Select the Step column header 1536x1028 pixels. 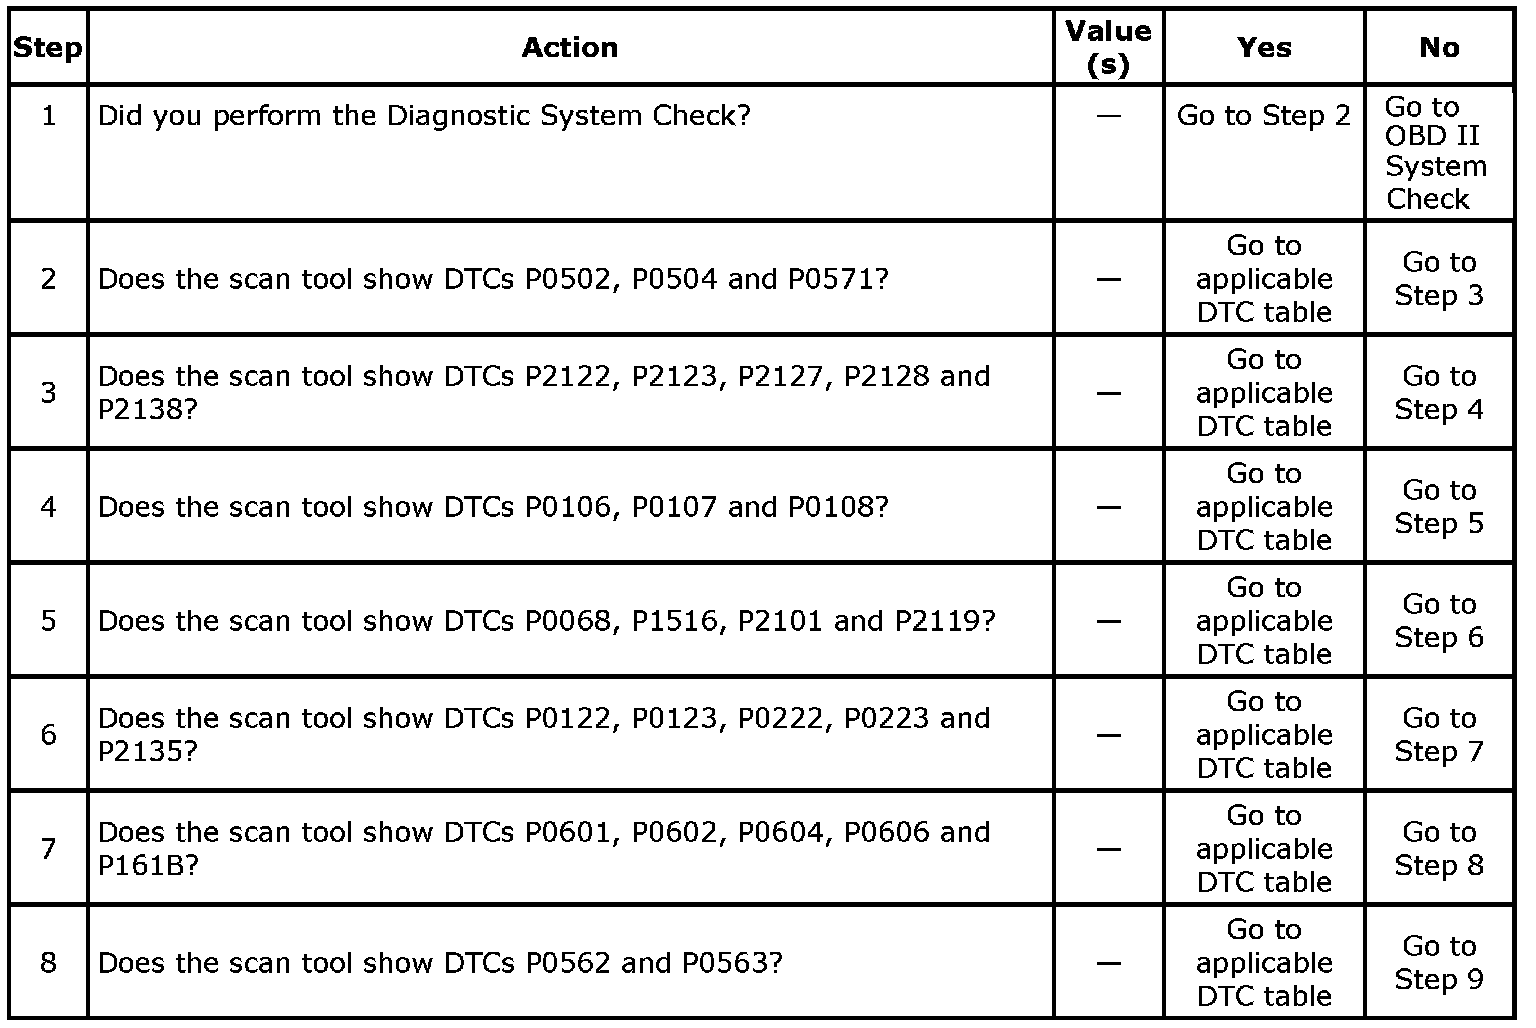click(x=48, y=47)
